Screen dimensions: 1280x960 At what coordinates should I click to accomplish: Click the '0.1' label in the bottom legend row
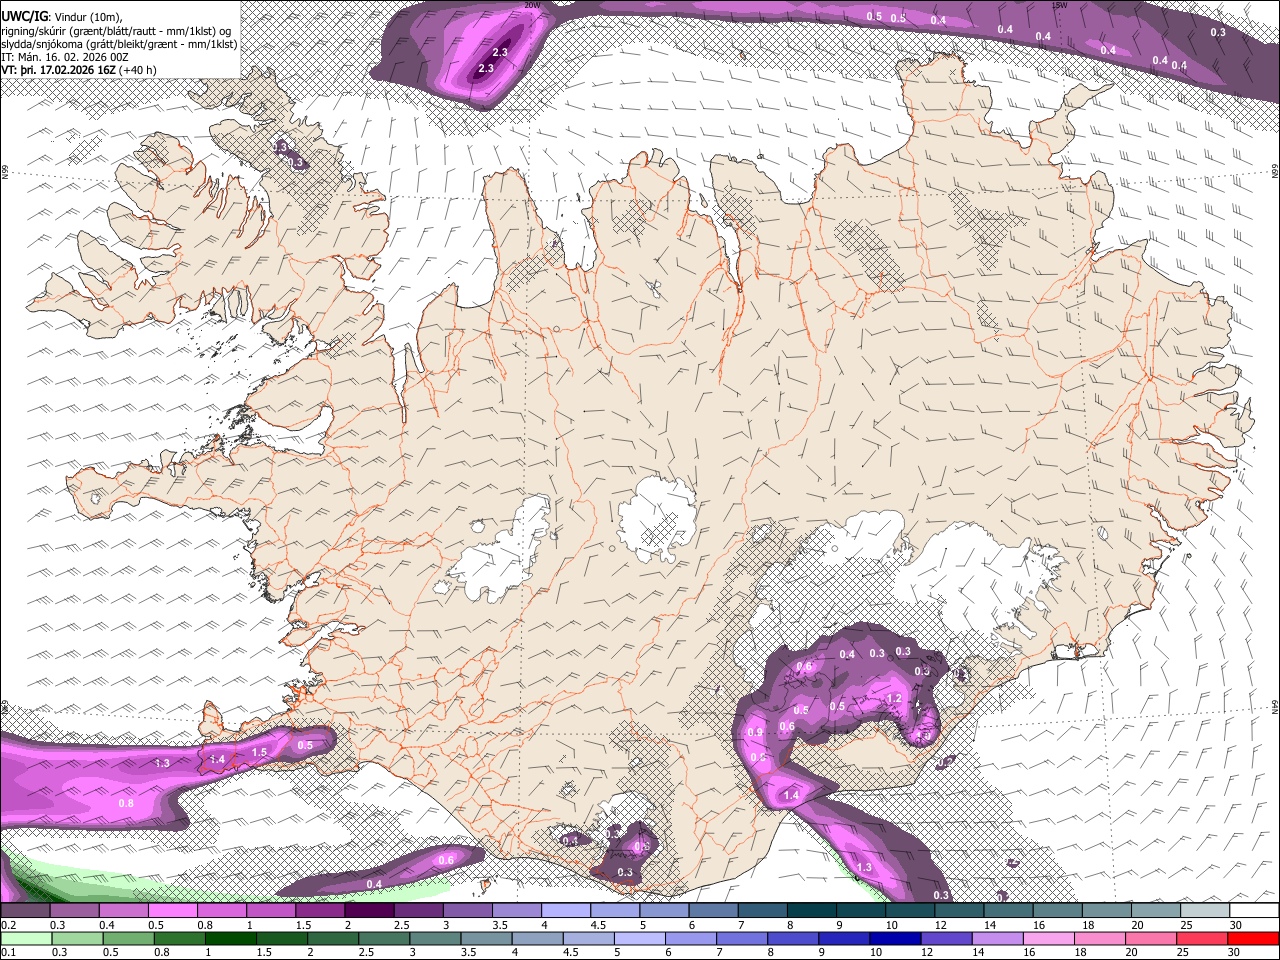click(9, 953)
